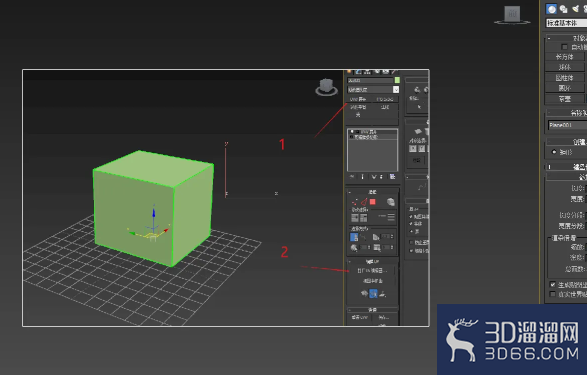Click the ViewCube inside the green cube viewport
This screenshot has width=587, height=375.
coord(326,88)
